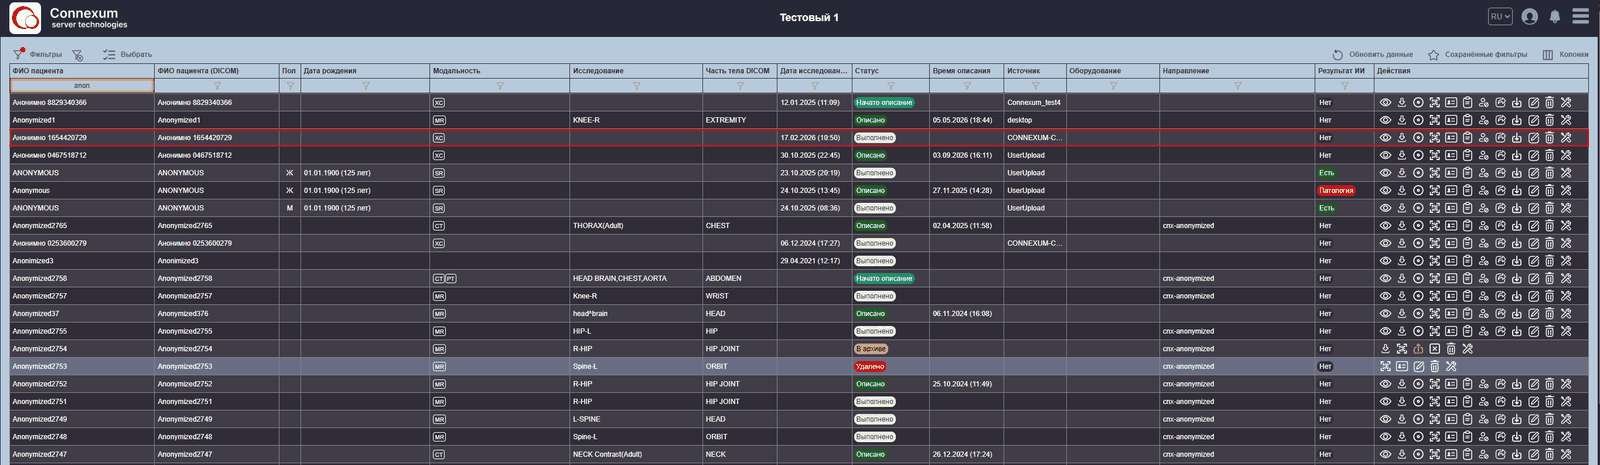
Task: Click the assign user icon in the Anonymous row dated 24.10.2025 (13:45)
Action: [x=1484, y=190]
